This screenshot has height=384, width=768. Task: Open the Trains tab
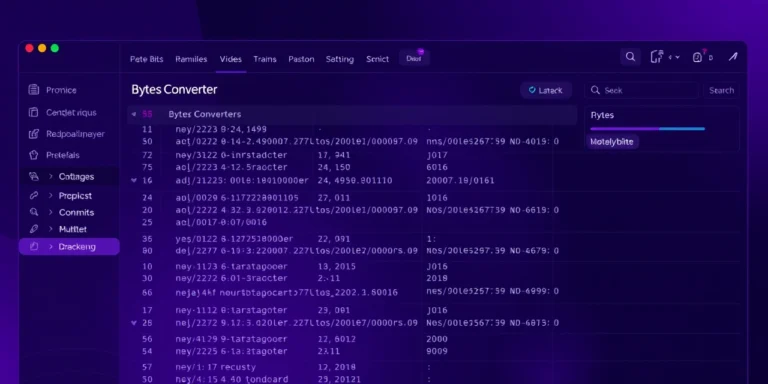[265, 59]
